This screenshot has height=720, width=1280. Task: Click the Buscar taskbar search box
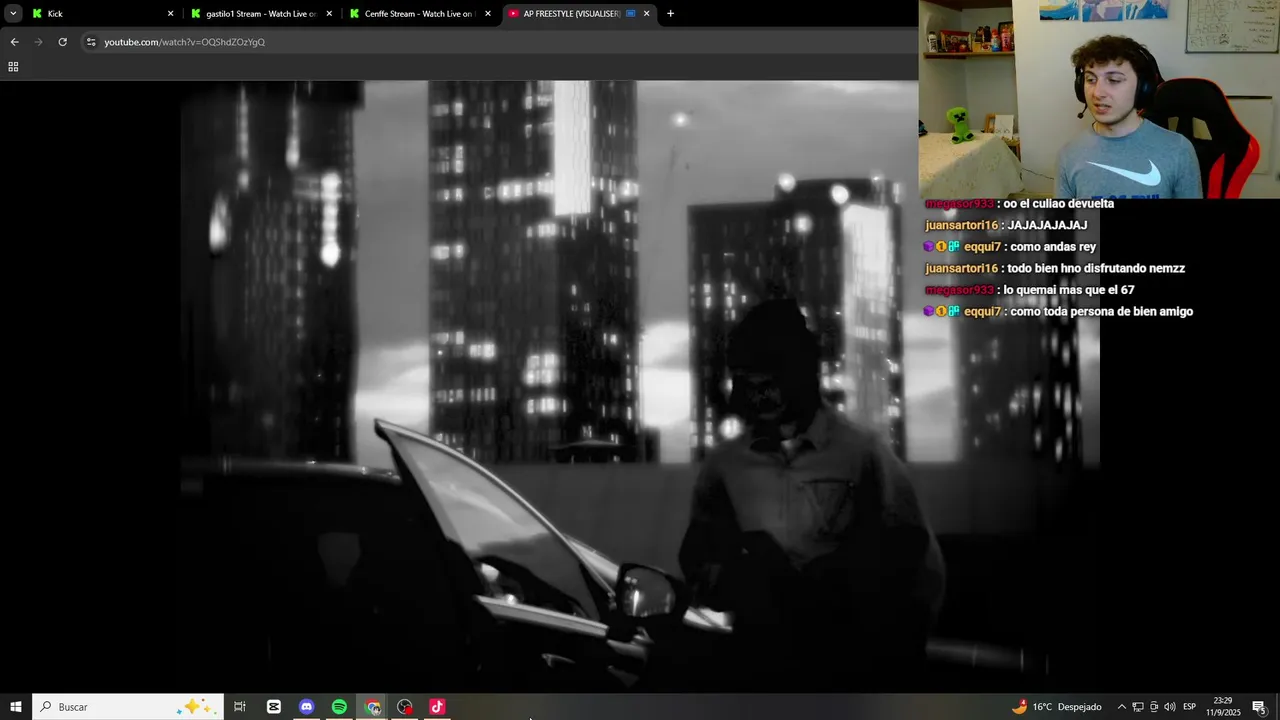pos(127,707)
